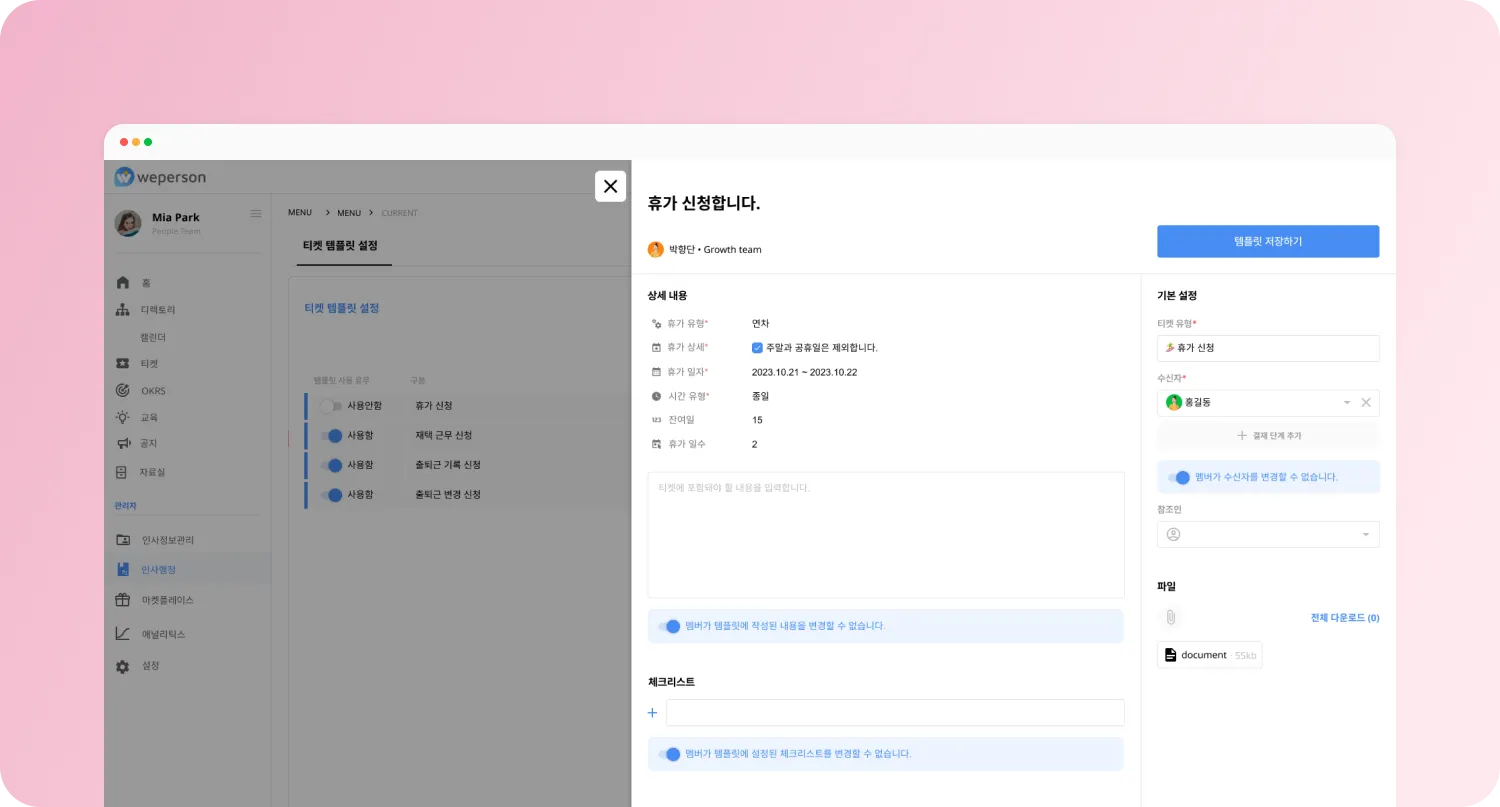Disable the 재택 근무 신청 template toggle
The height and width of the screenshot is (807, 1500).
331,436
